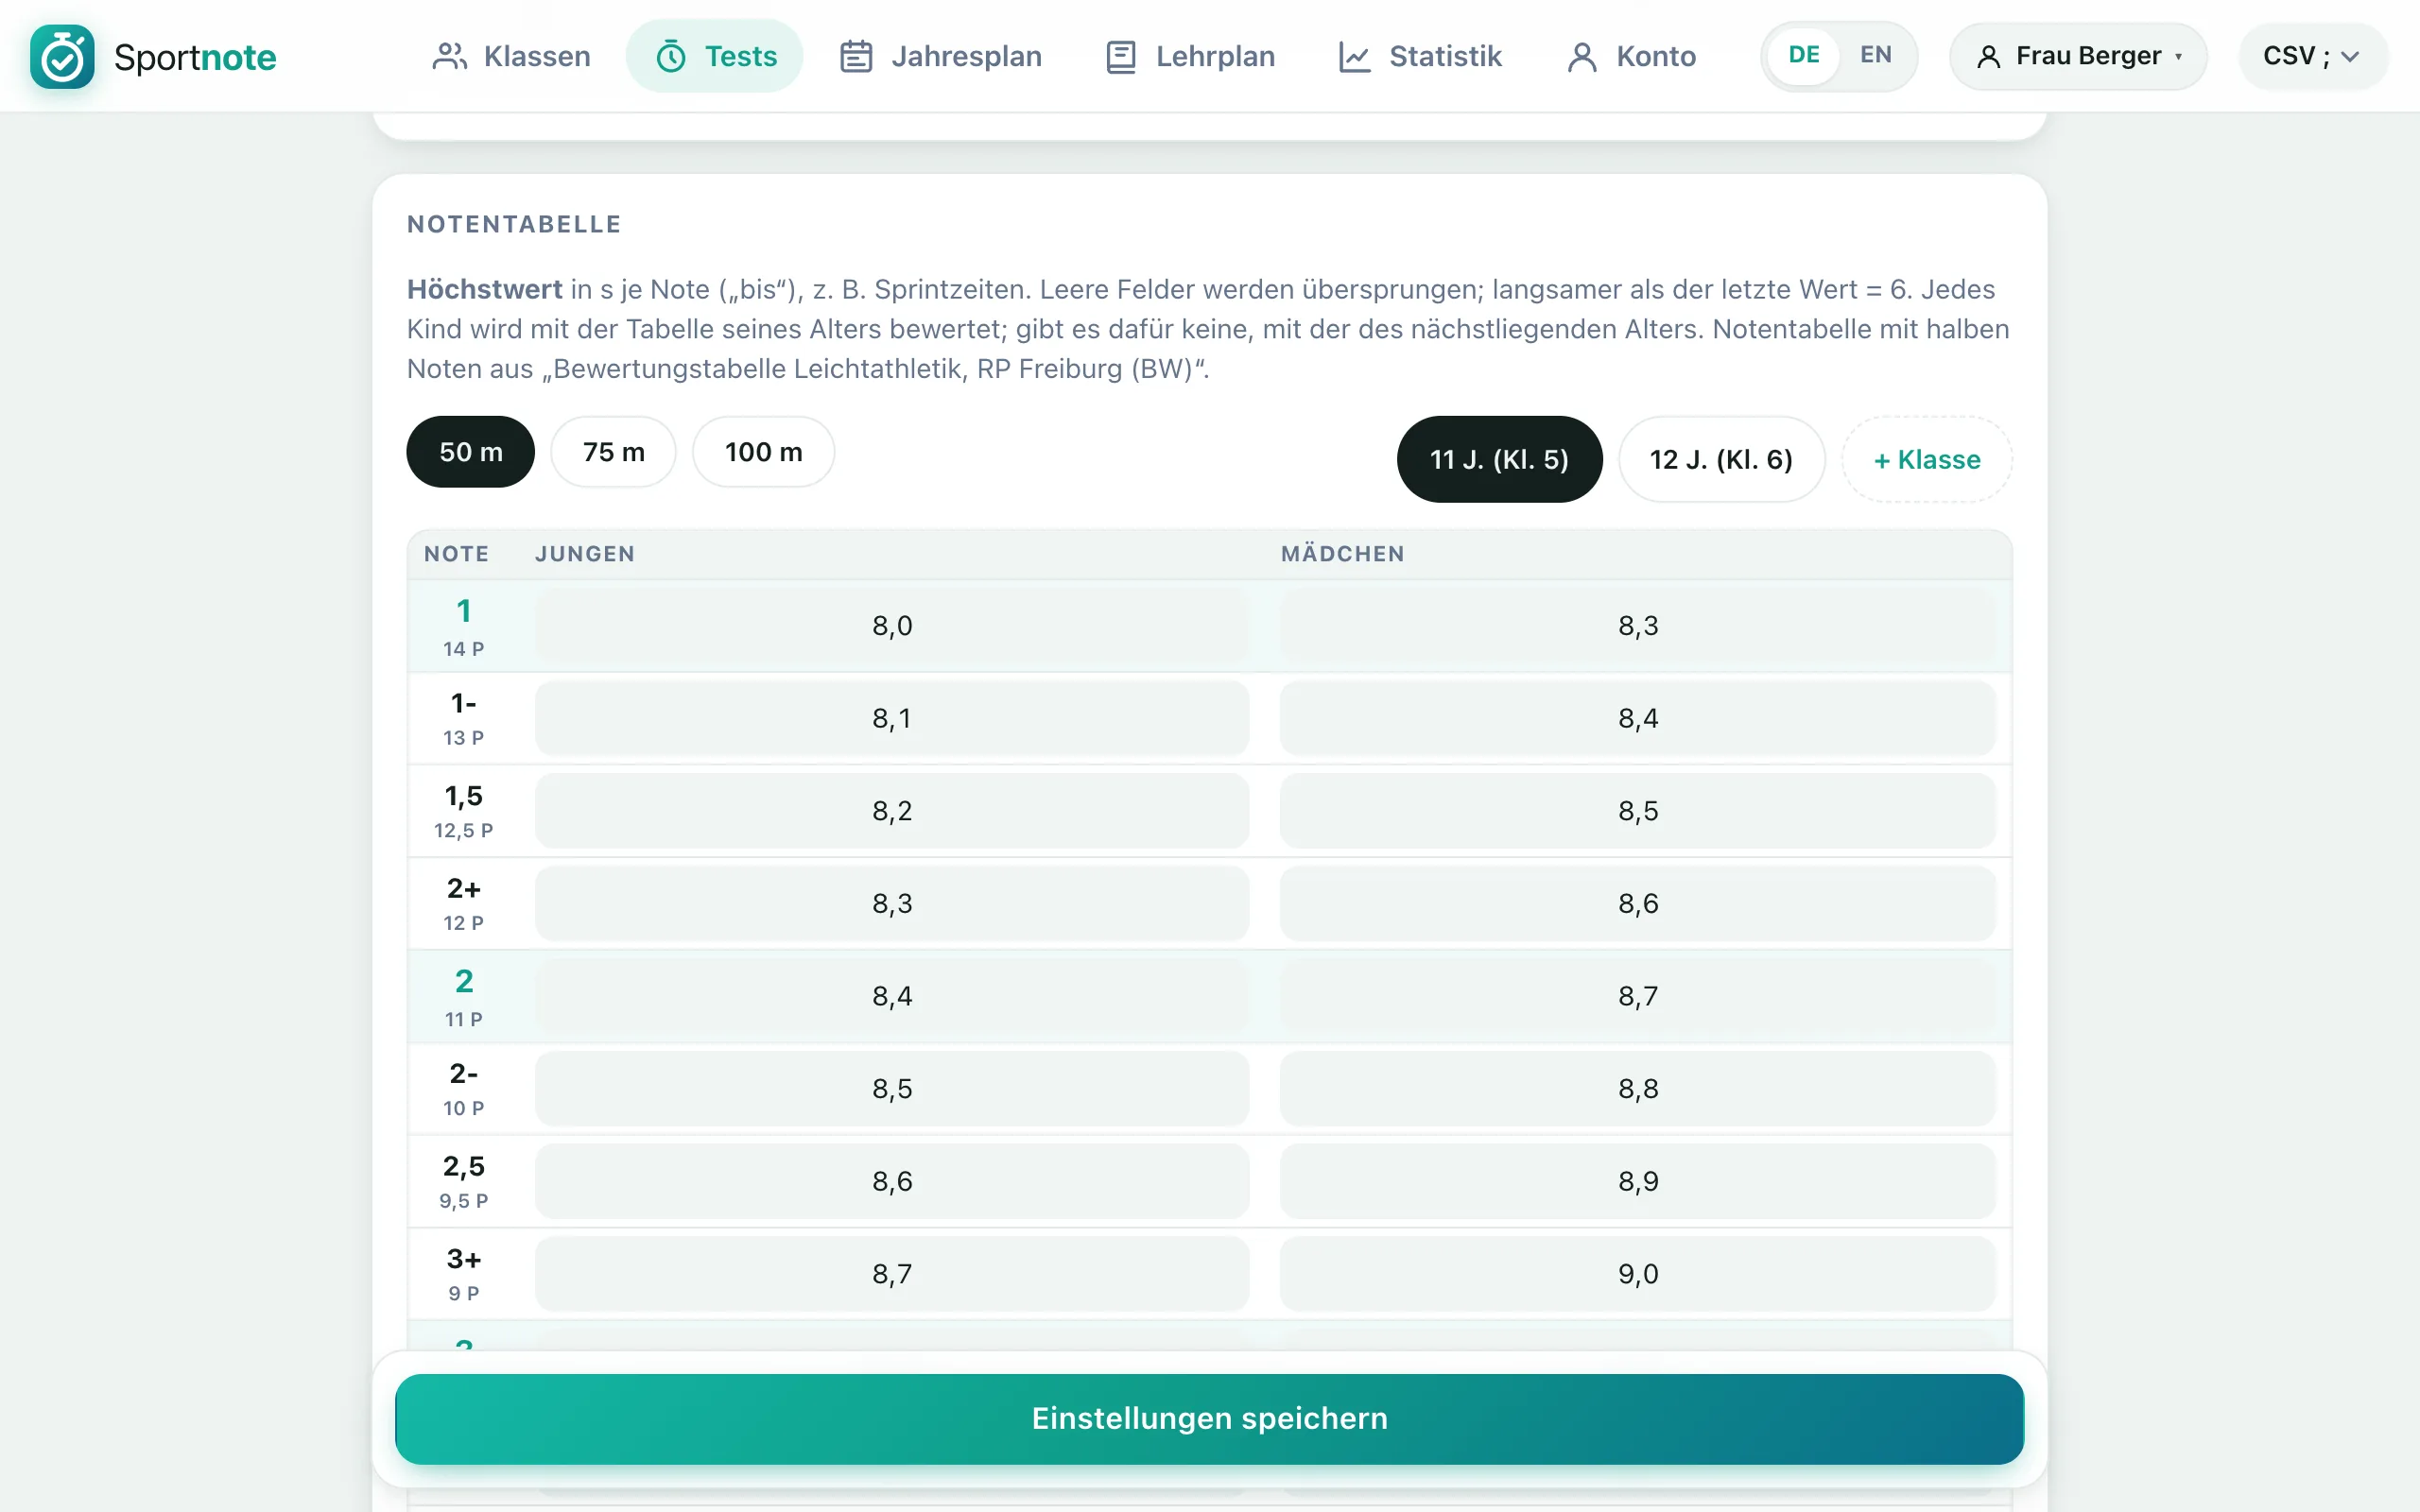The width and height of the screenshot is (2420, 1512).
Task: Edit Mädchen value 8,4 for Note 1-
Action: (x=1638, y=718)
